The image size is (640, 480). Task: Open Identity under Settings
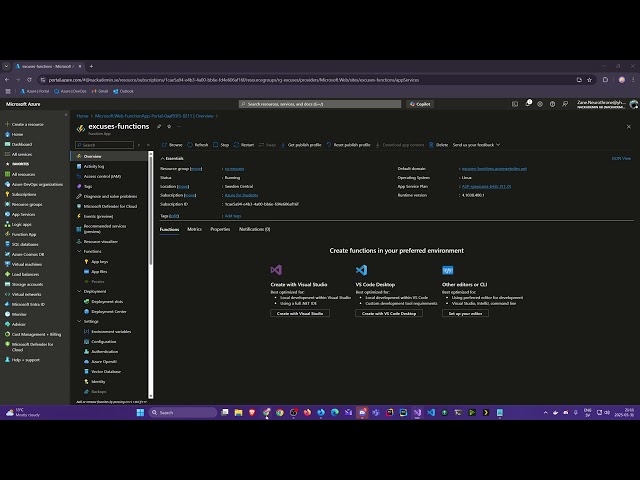(95, 382)
